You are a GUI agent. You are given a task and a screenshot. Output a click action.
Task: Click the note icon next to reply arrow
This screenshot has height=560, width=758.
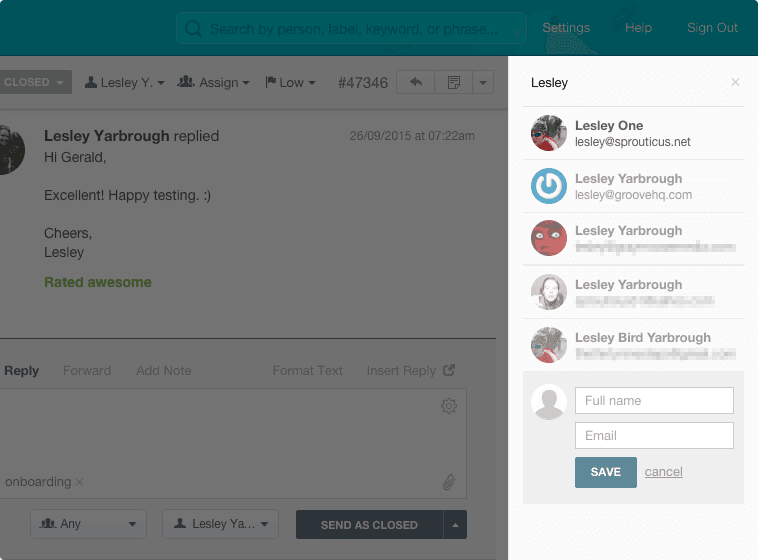(453, 82)
